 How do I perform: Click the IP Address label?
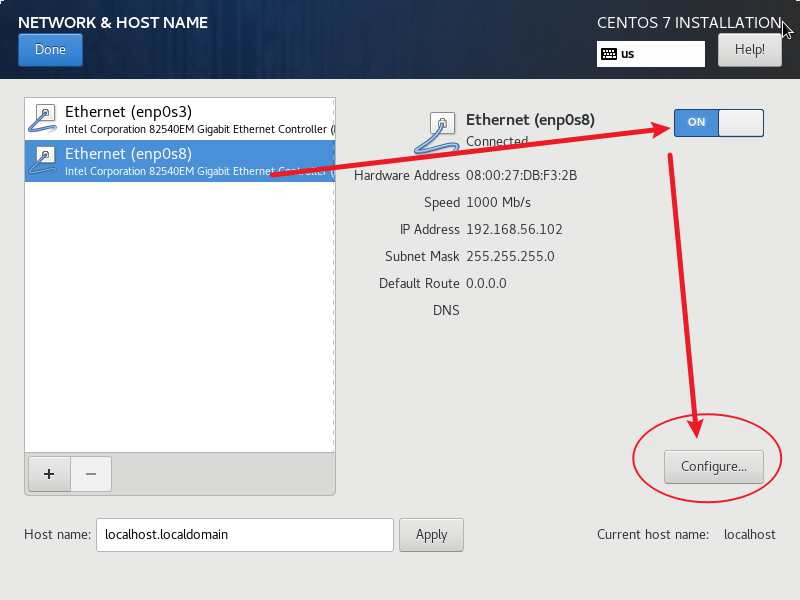430,230
